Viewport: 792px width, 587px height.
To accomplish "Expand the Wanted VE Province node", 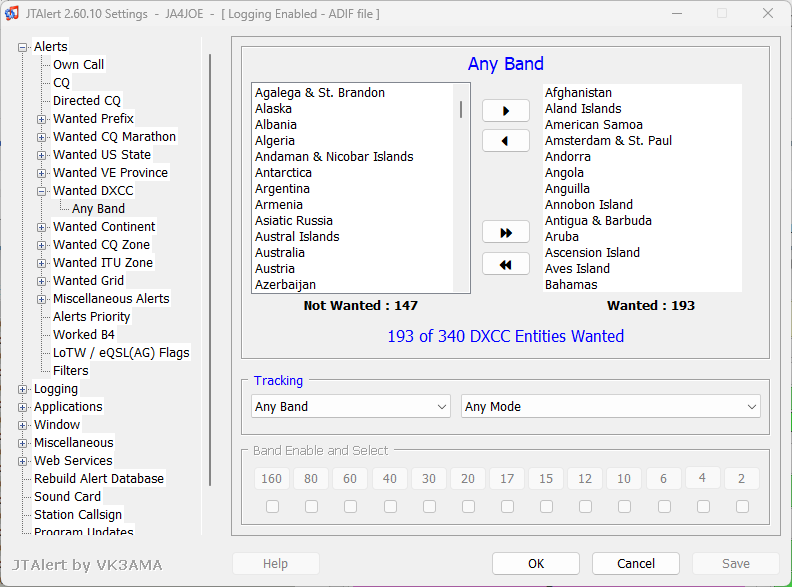I will pyautogui.click(x=42, y=173).
